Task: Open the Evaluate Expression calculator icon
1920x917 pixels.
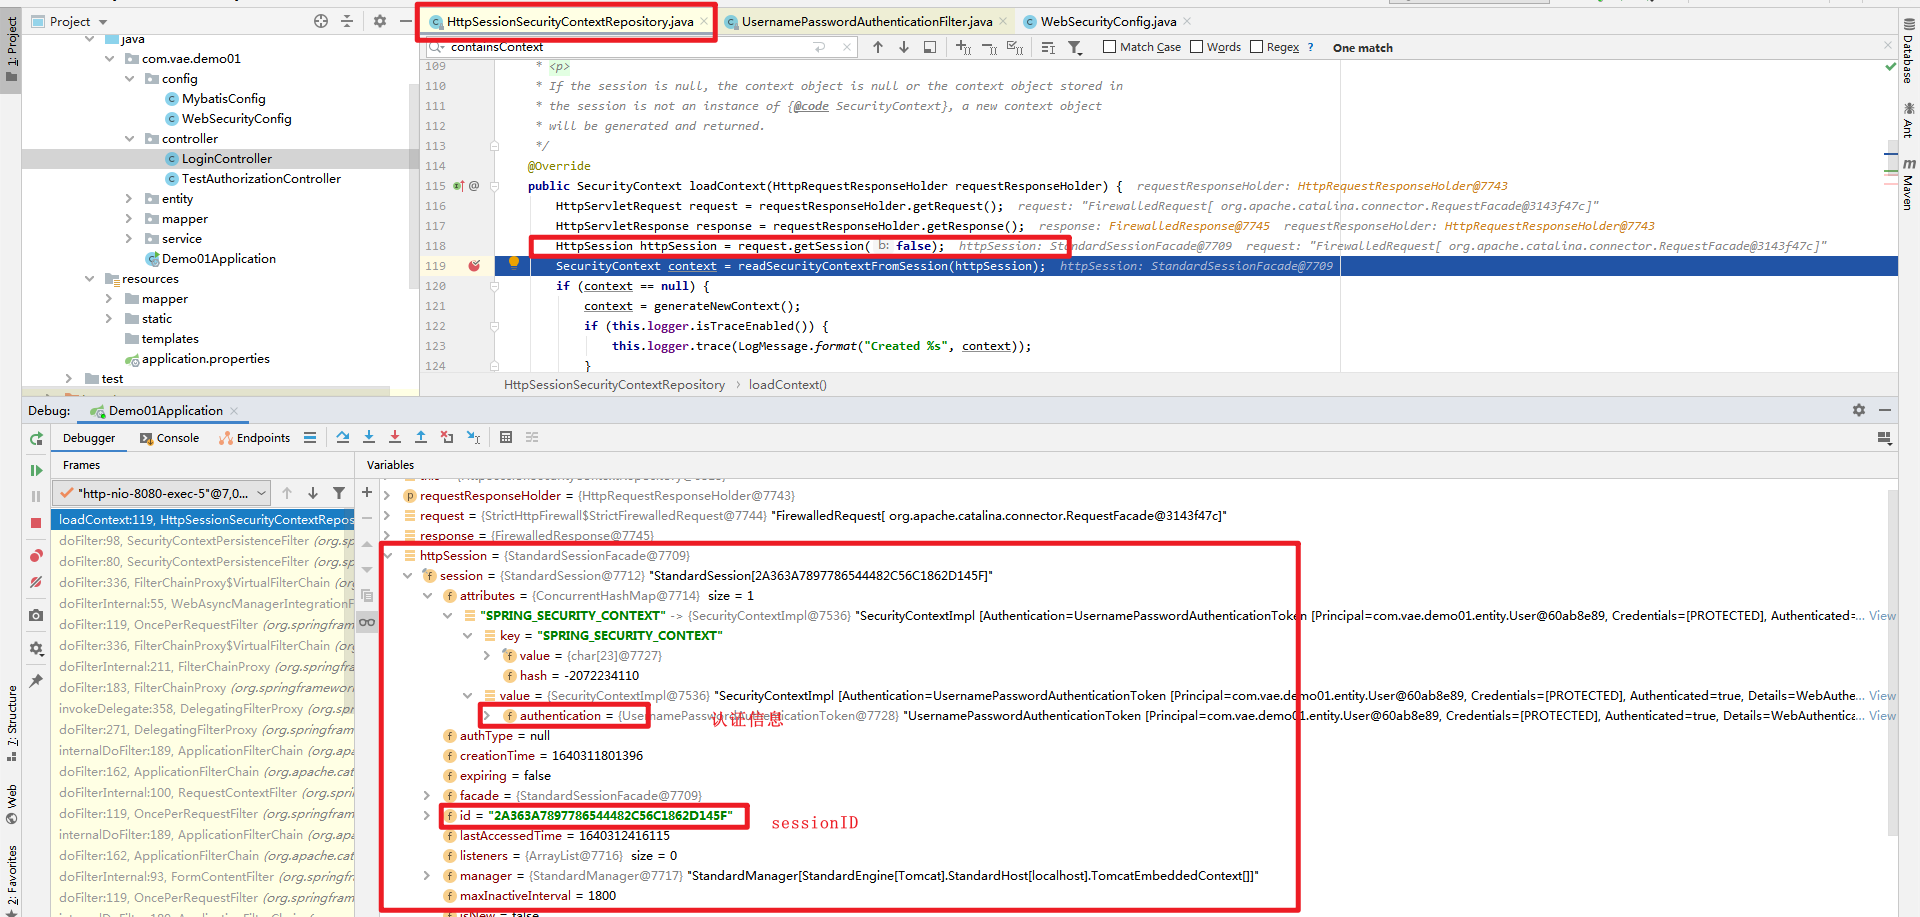Action: (507, 437)
